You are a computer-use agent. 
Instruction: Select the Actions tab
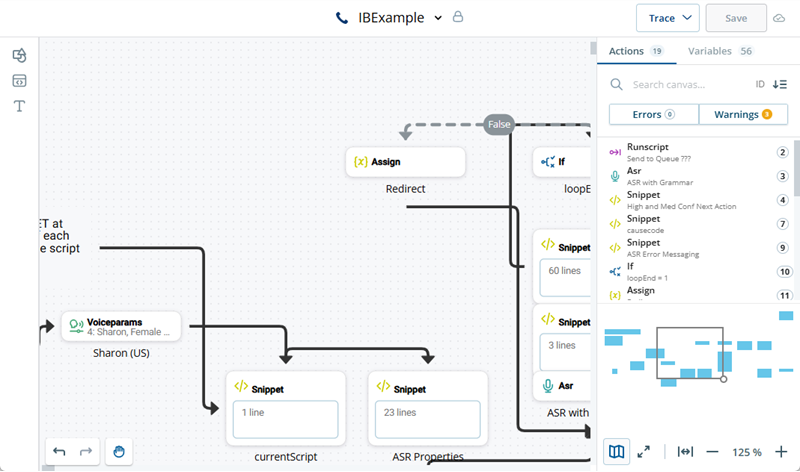click(635, 51)
